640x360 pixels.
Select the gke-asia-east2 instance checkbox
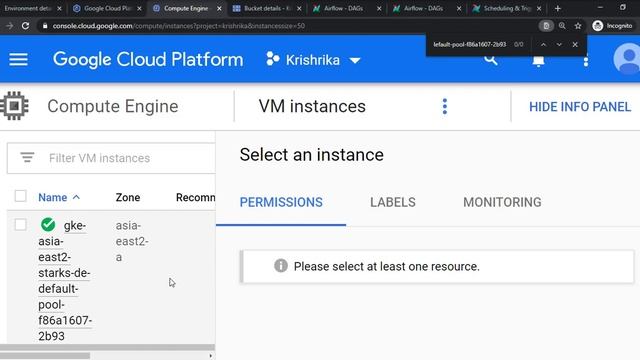tap(20, 224)
